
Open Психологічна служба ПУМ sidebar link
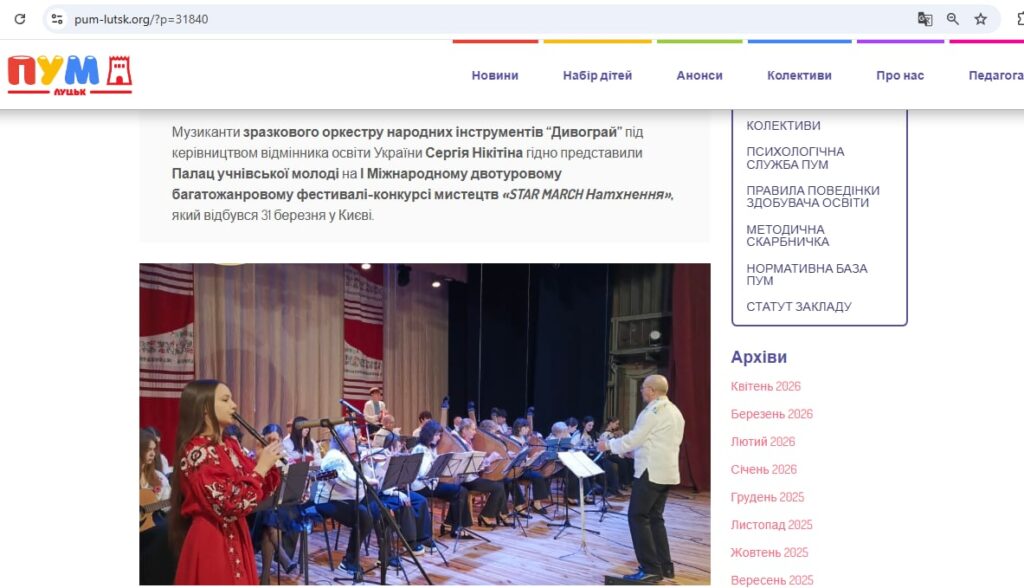tap(795, 158)
